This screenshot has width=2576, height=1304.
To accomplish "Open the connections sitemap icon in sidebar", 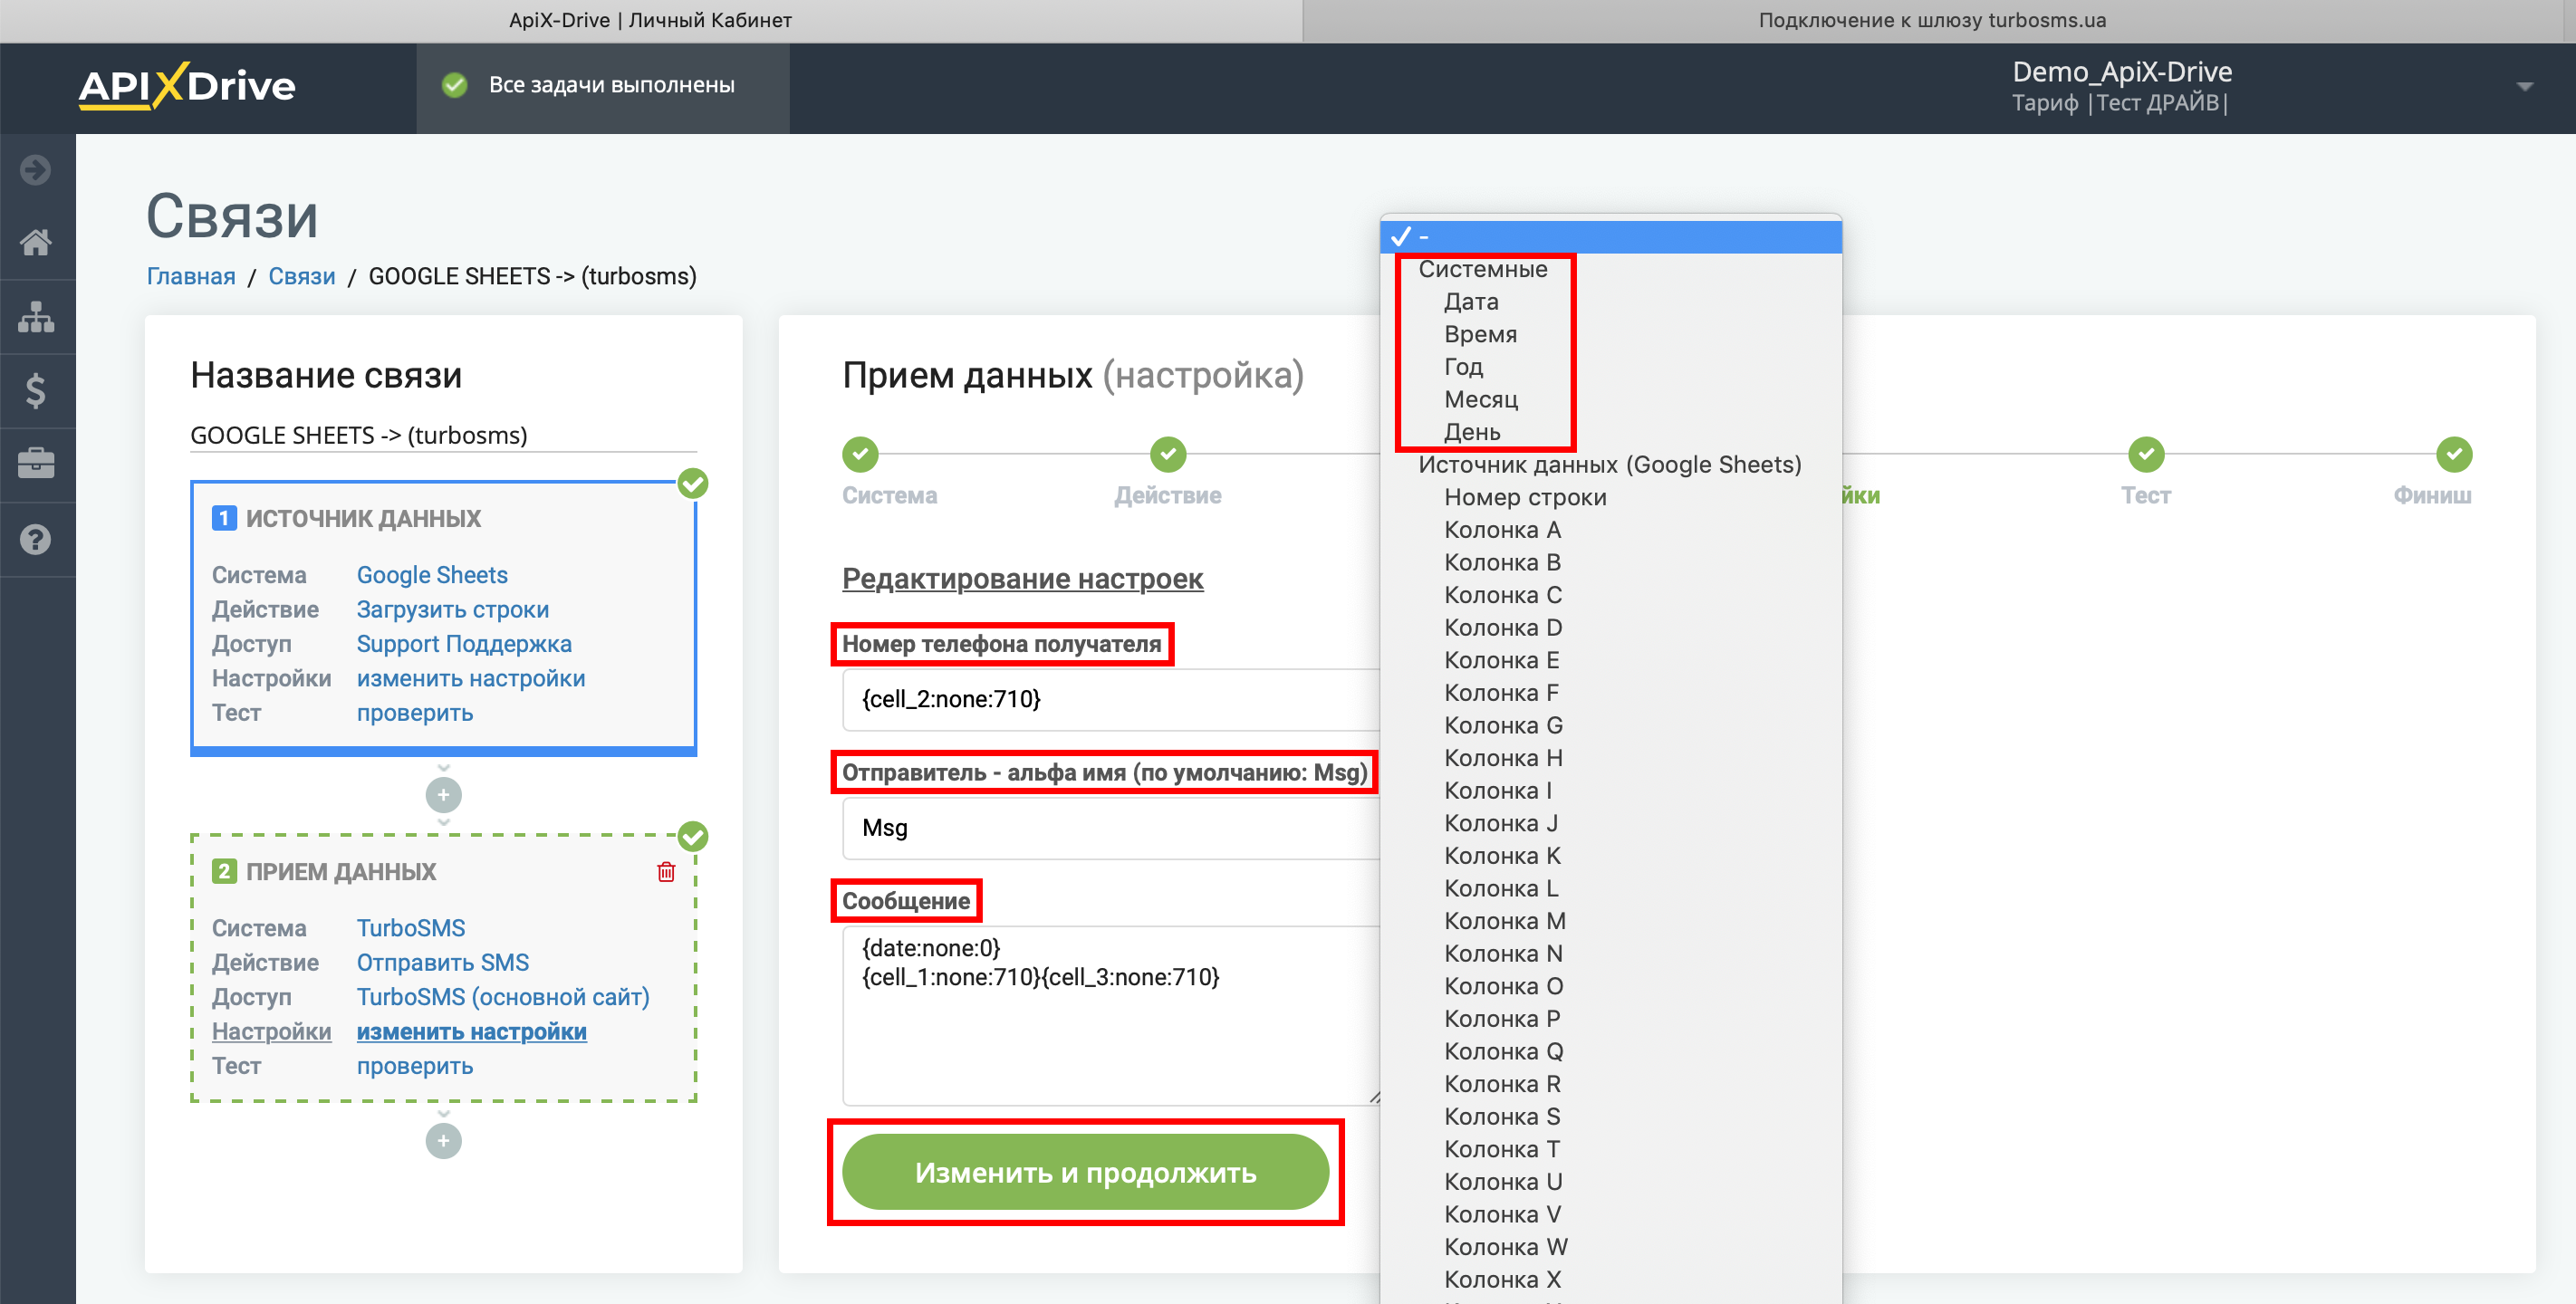I will pyautogui.click(x=36, y=317).
